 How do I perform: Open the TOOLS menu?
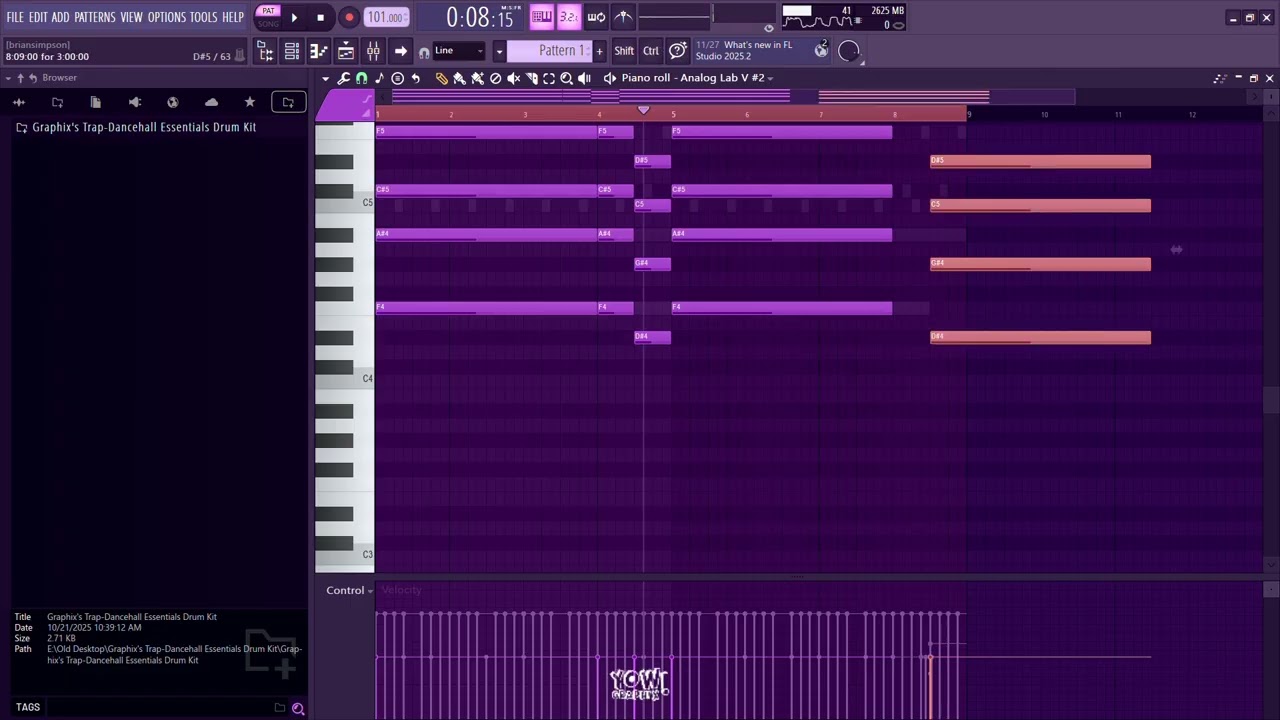(x=204, y=17)
